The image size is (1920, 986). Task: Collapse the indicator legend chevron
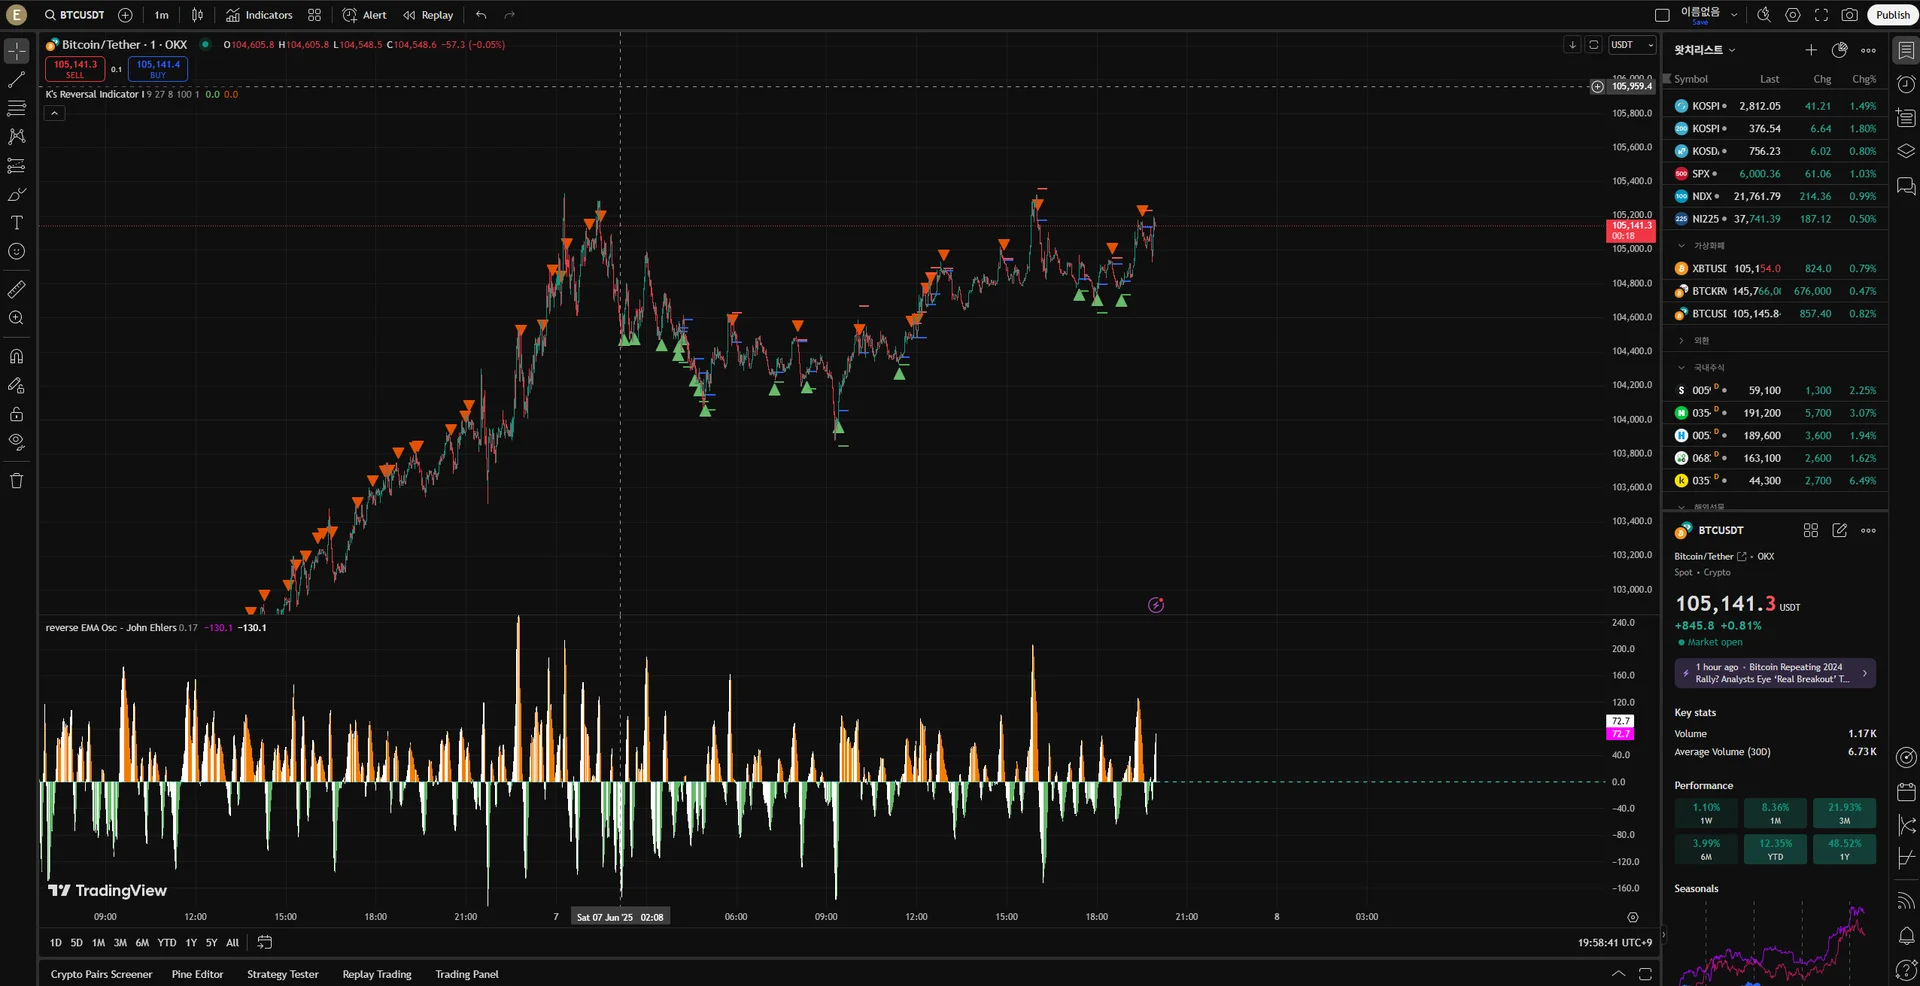[55, 114]
